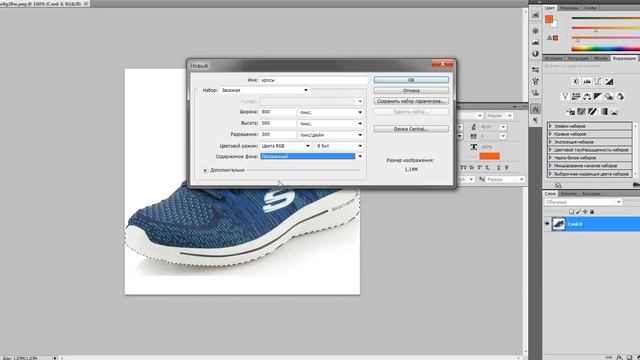
Task: Click the background color swatch in Color panel
Action: tap(555, 24)
